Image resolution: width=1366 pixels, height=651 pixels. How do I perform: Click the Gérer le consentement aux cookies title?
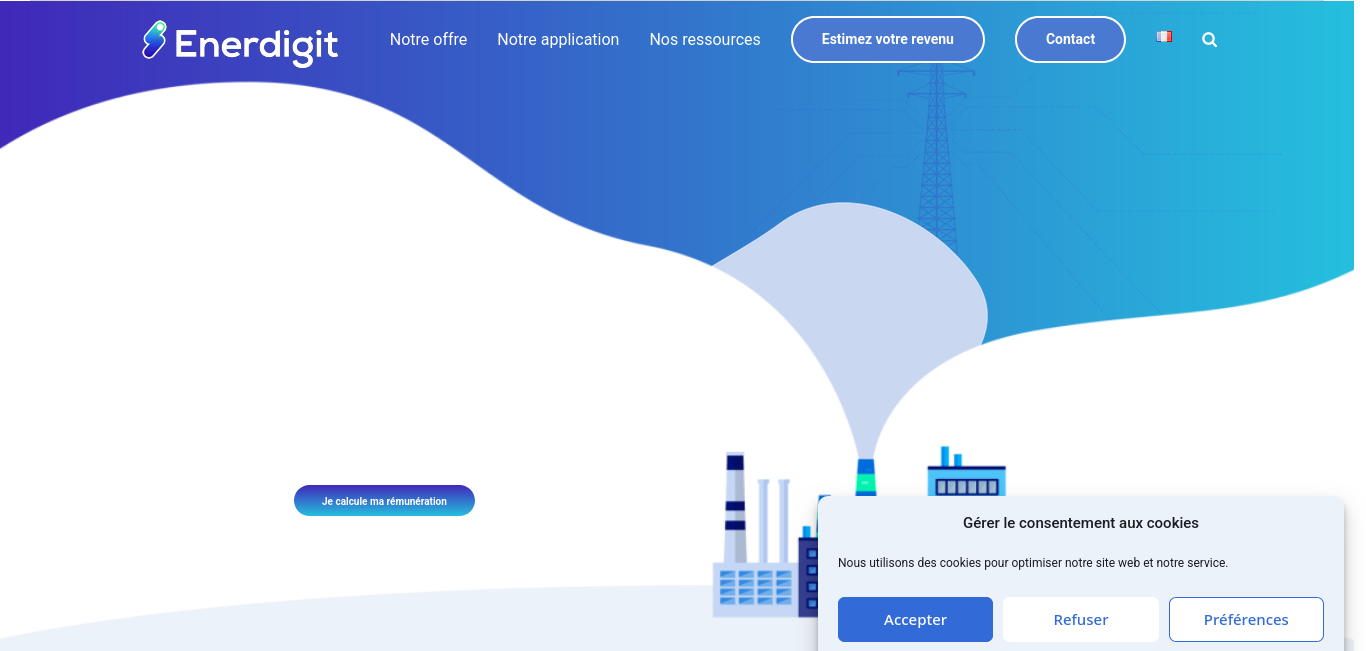coord(1080,523)
